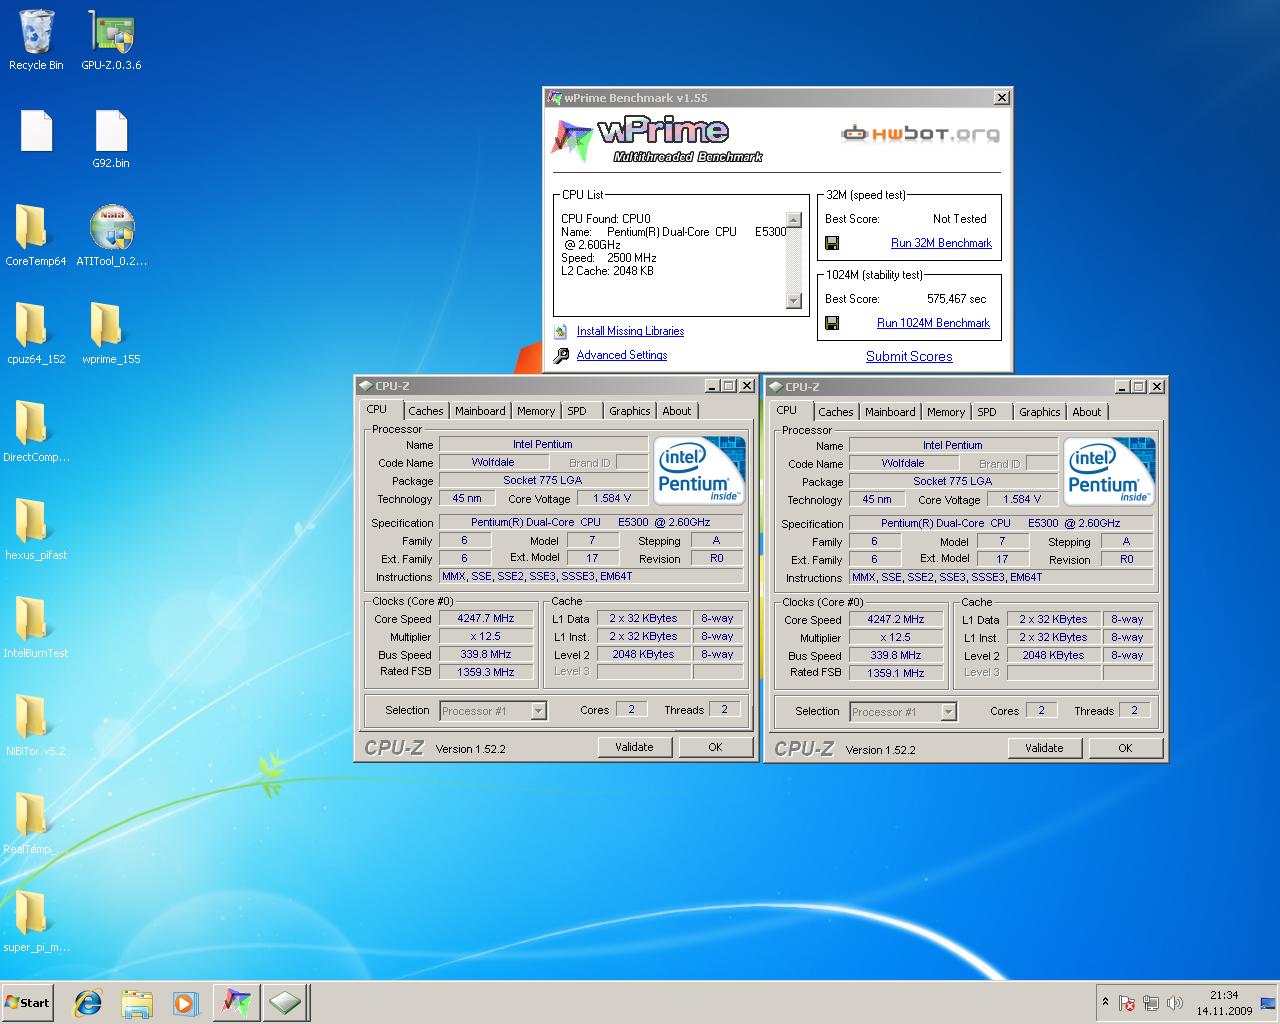1280x1024 pixels.
Task: Switch to Memory tab in right CPU-Z
Action: click(x=946, y=412)
